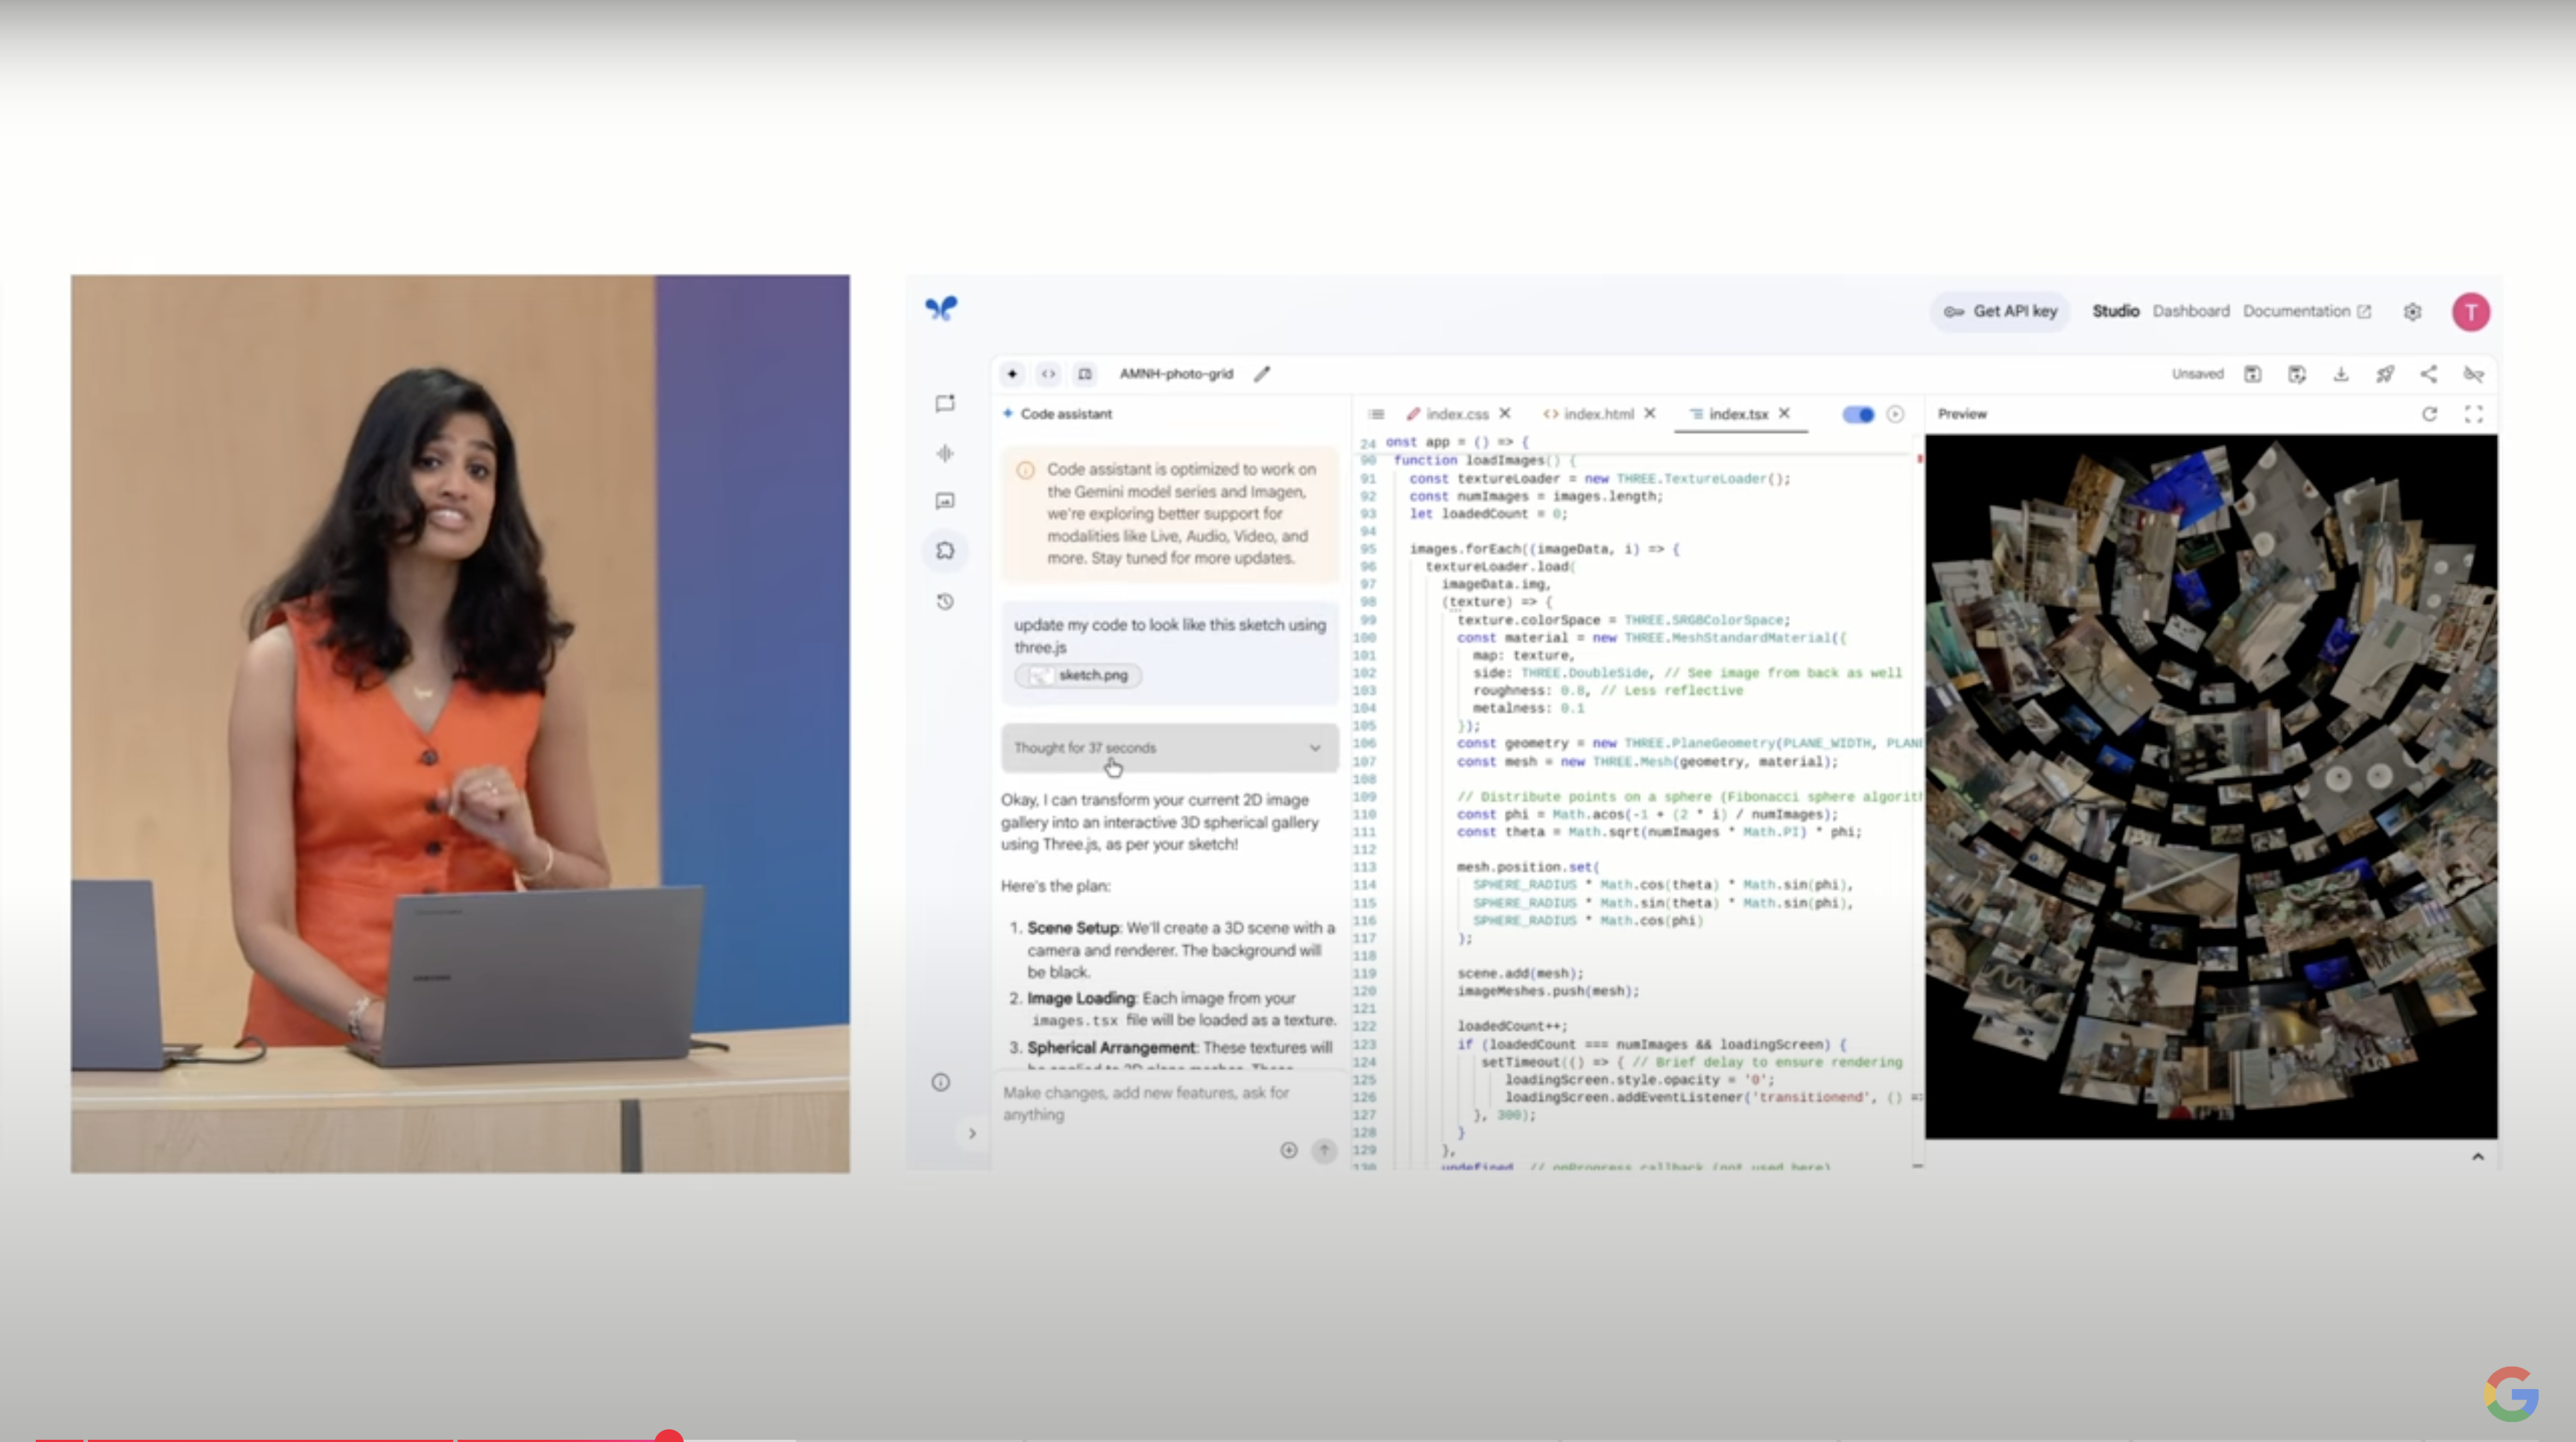Open settings gear in header
The width and height of the screenshot is (2576, 1442).
(x=2412, y=312)
